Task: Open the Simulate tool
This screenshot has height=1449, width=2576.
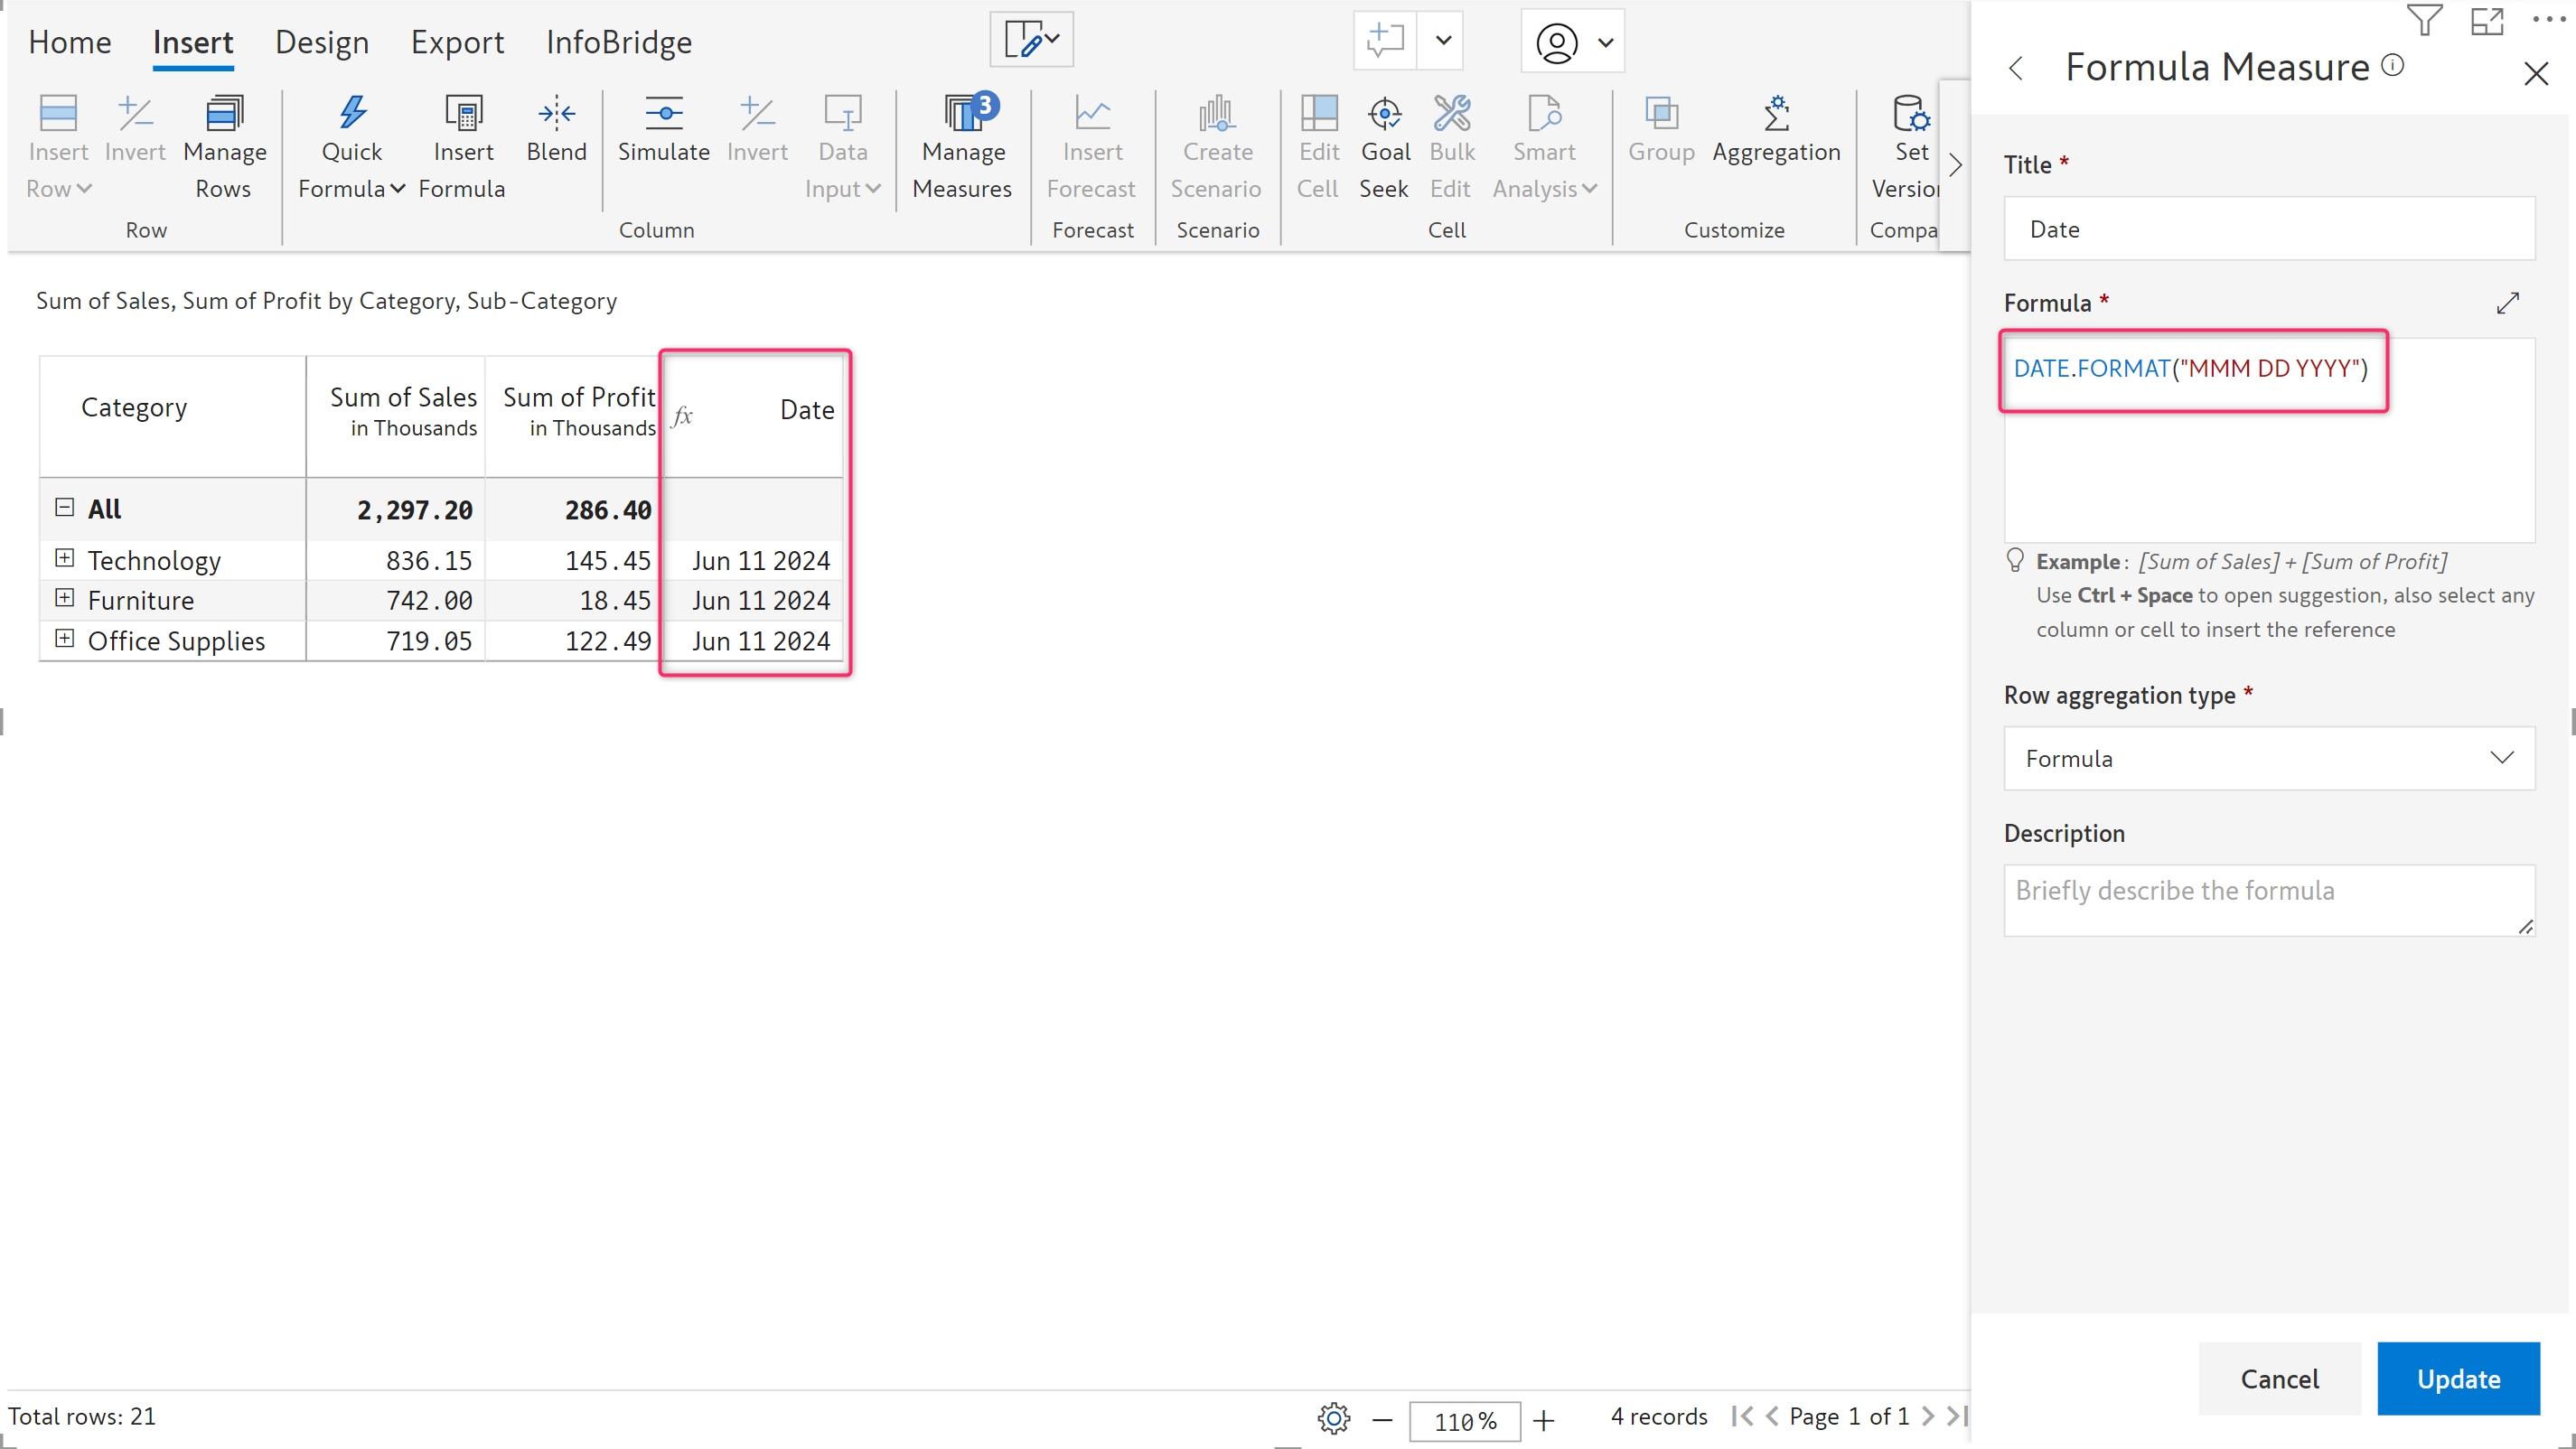Action: click(663, 130)
